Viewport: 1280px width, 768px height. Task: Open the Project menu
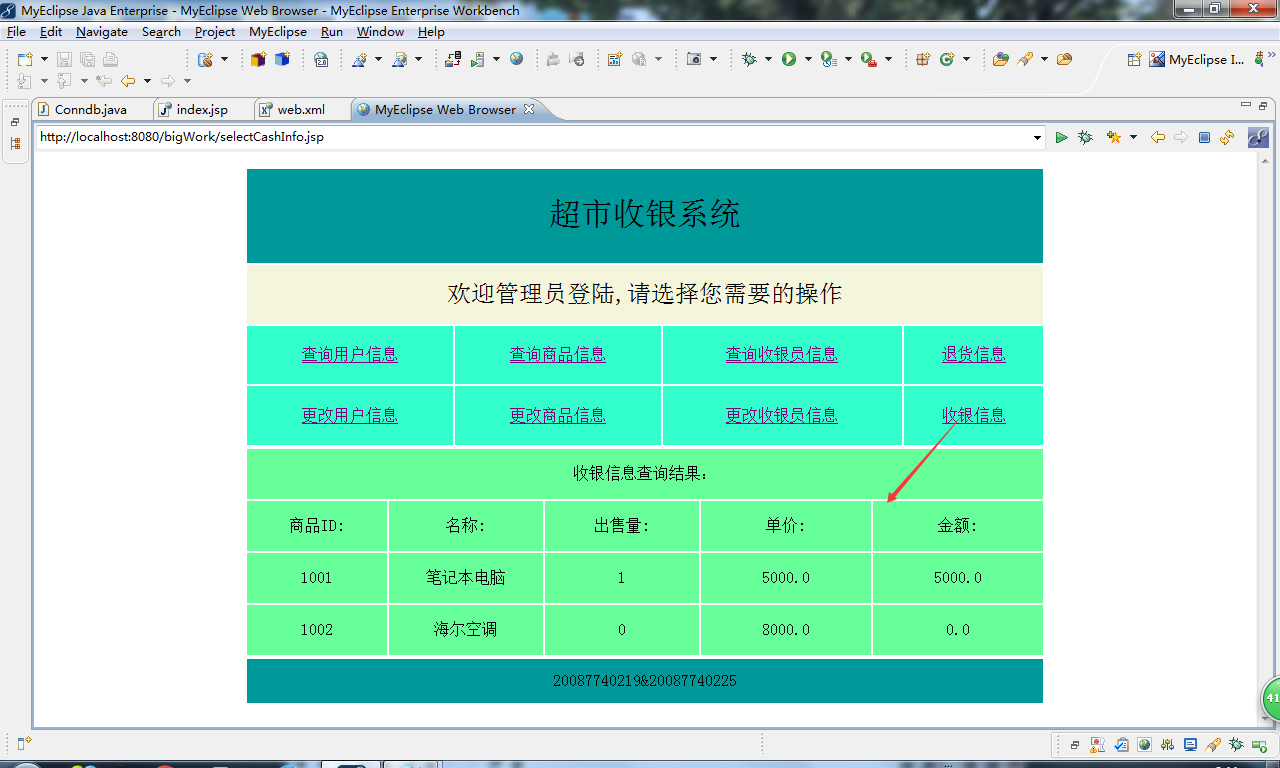pyautogui.click(x=215, y=32)
